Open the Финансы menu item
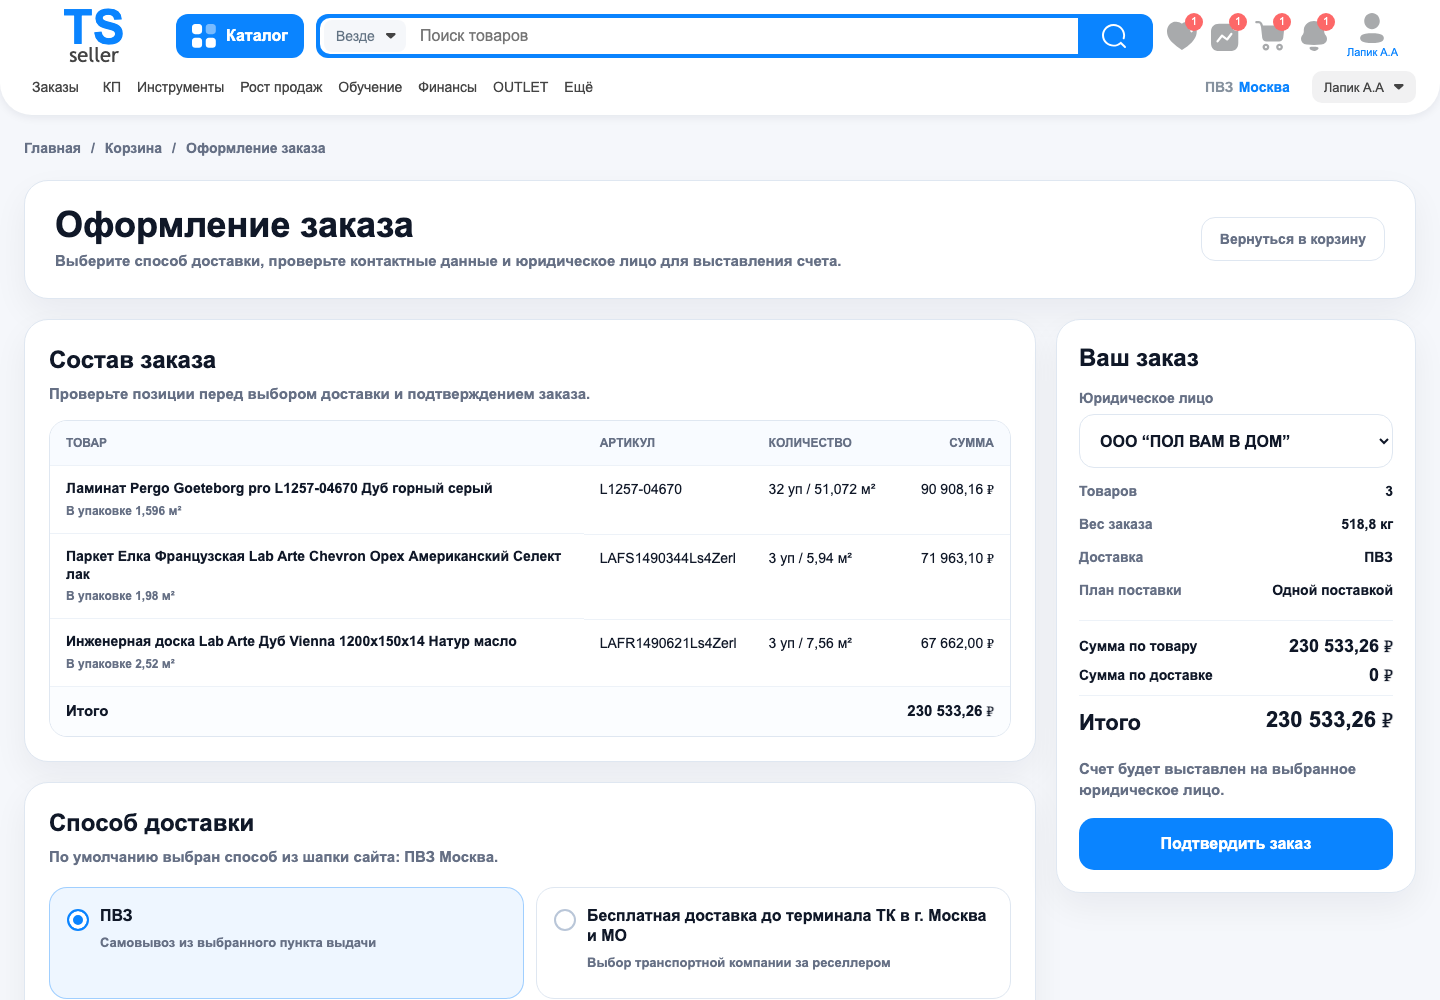This screenshot has width=1440, height=1000. [447, 87]
